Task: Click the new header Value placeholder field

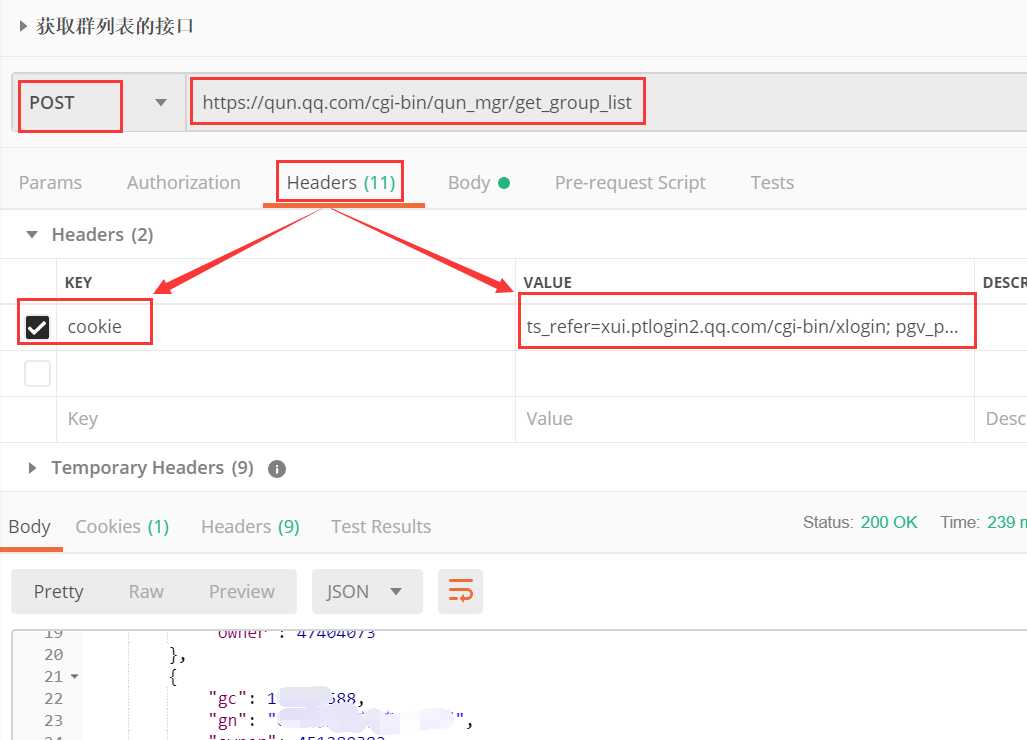Action: click(x=745, y=419)
